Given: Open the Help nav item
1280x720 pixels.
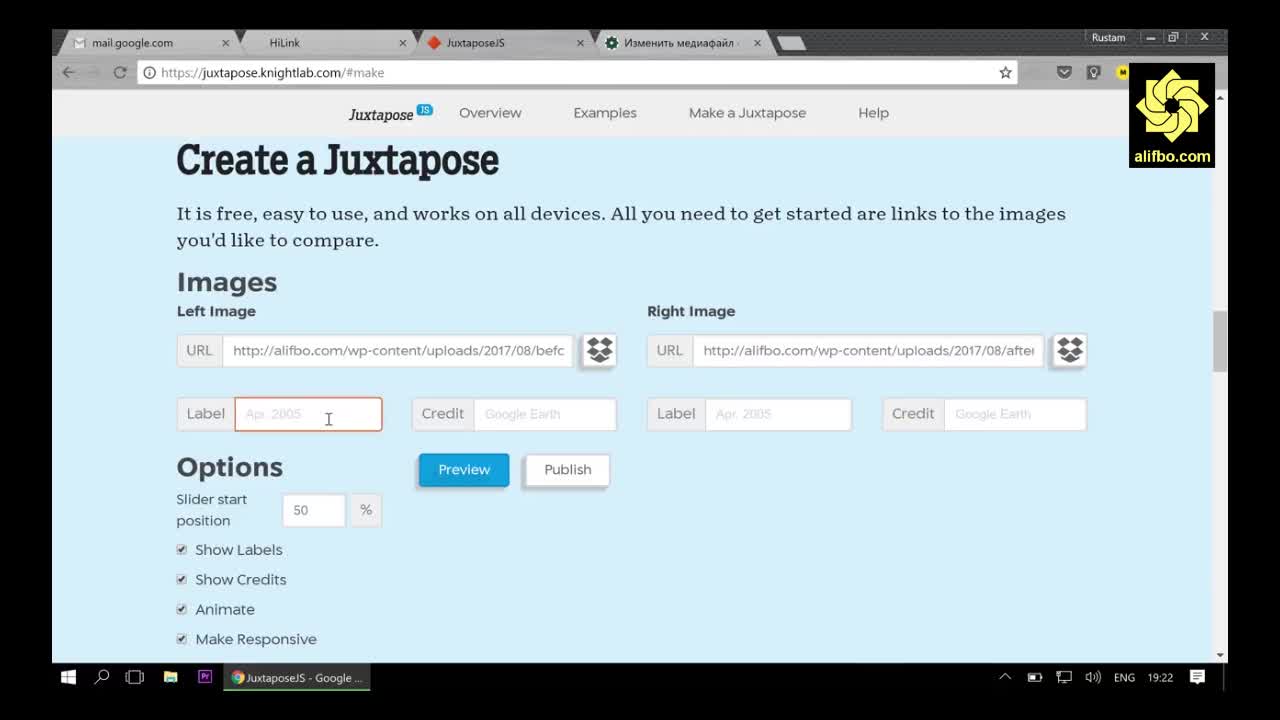Looking at the screenshot, I should pos(873,113).
